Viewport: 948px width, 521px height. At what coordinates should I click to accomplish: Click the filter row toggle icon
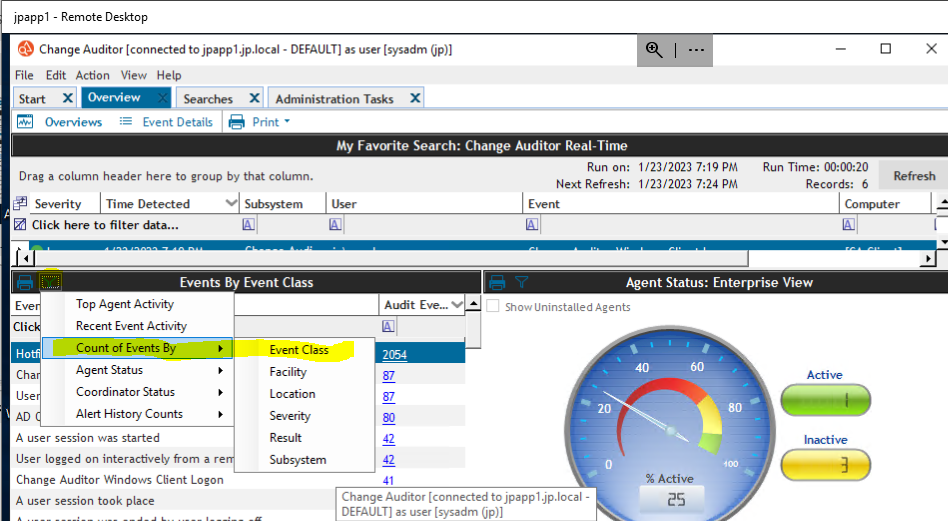20,225
